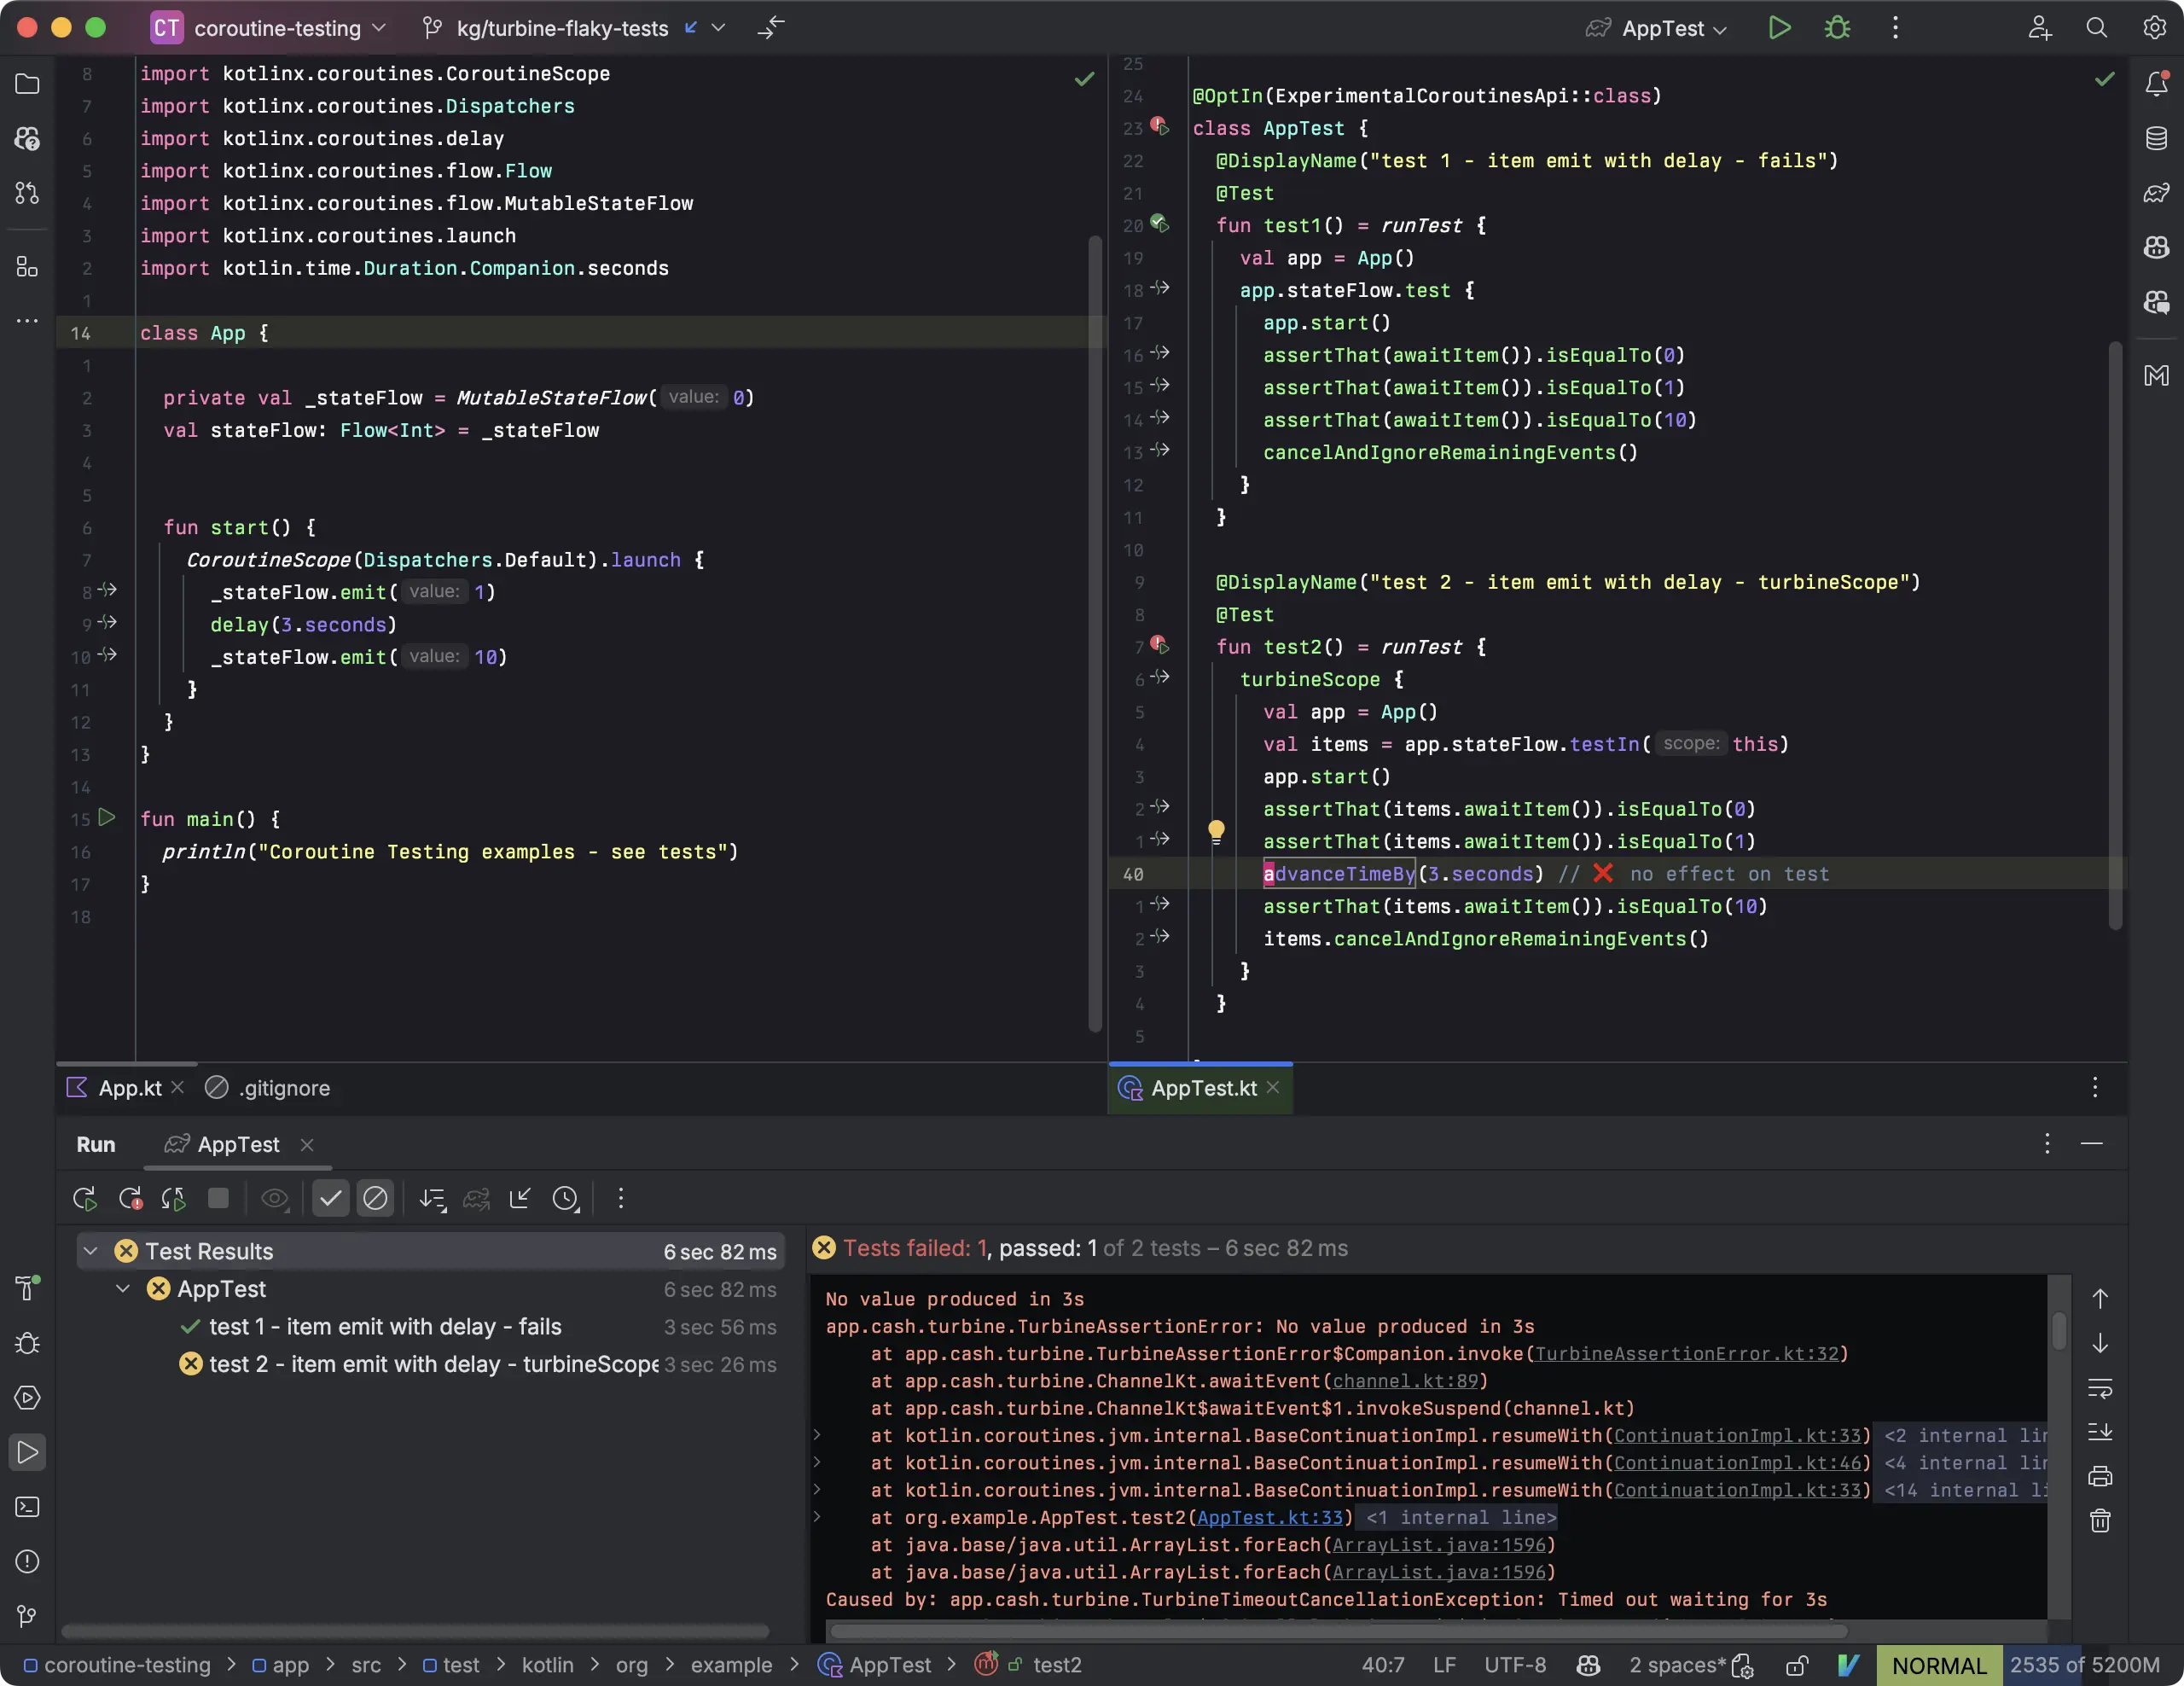Open Search Everywhere magnifier icon
The width and height of the screenshot is (2184, 1686).
click(2097, 28)
